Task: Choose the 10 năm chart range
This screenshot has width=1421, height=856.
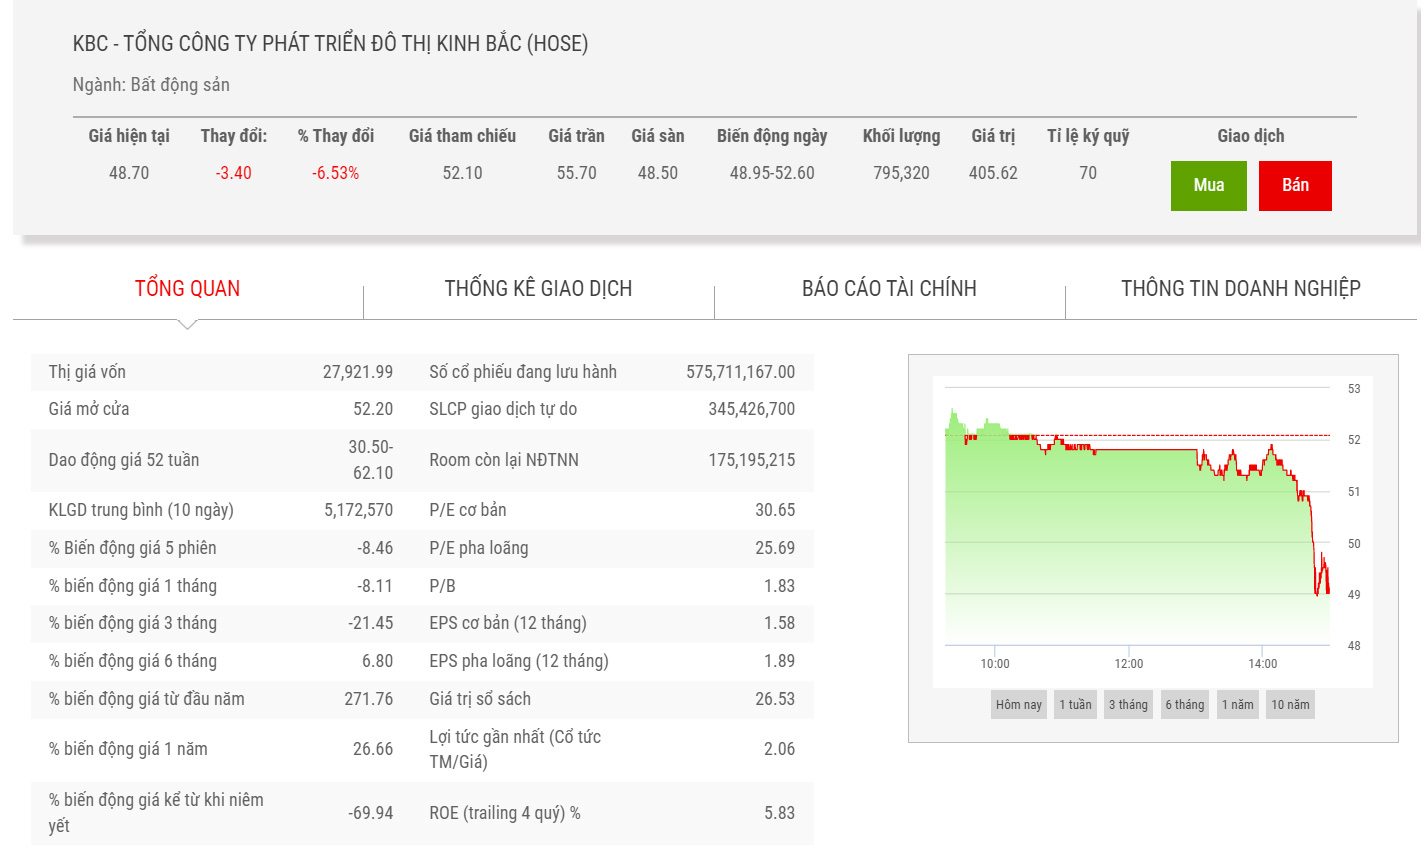Action: 1290,705
